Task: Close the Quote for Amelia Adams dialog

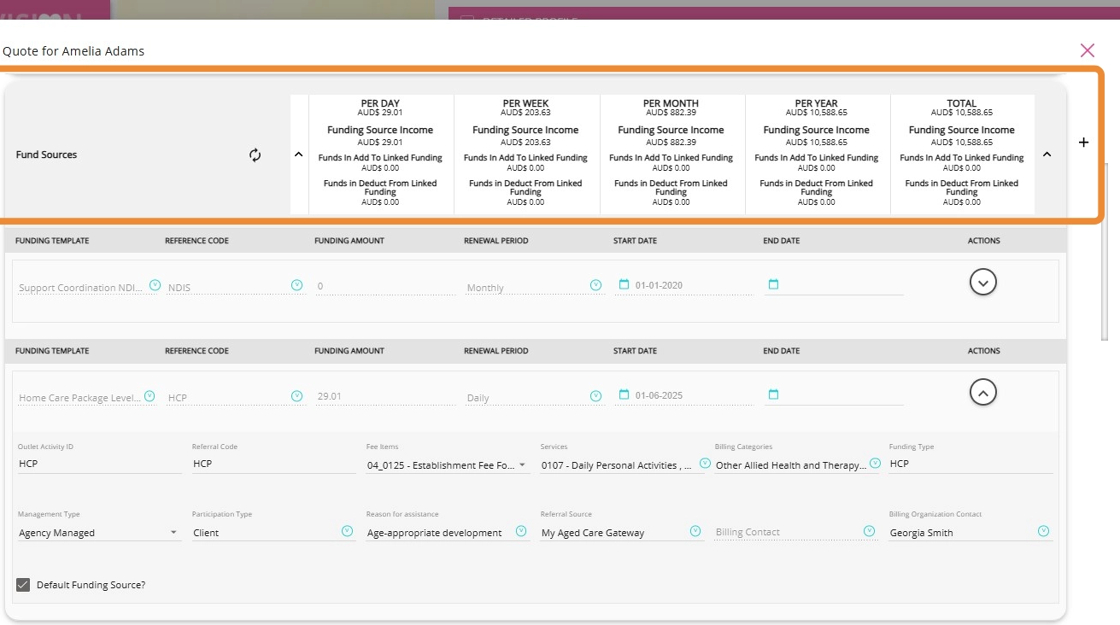Action: (x=1087, y=50)
